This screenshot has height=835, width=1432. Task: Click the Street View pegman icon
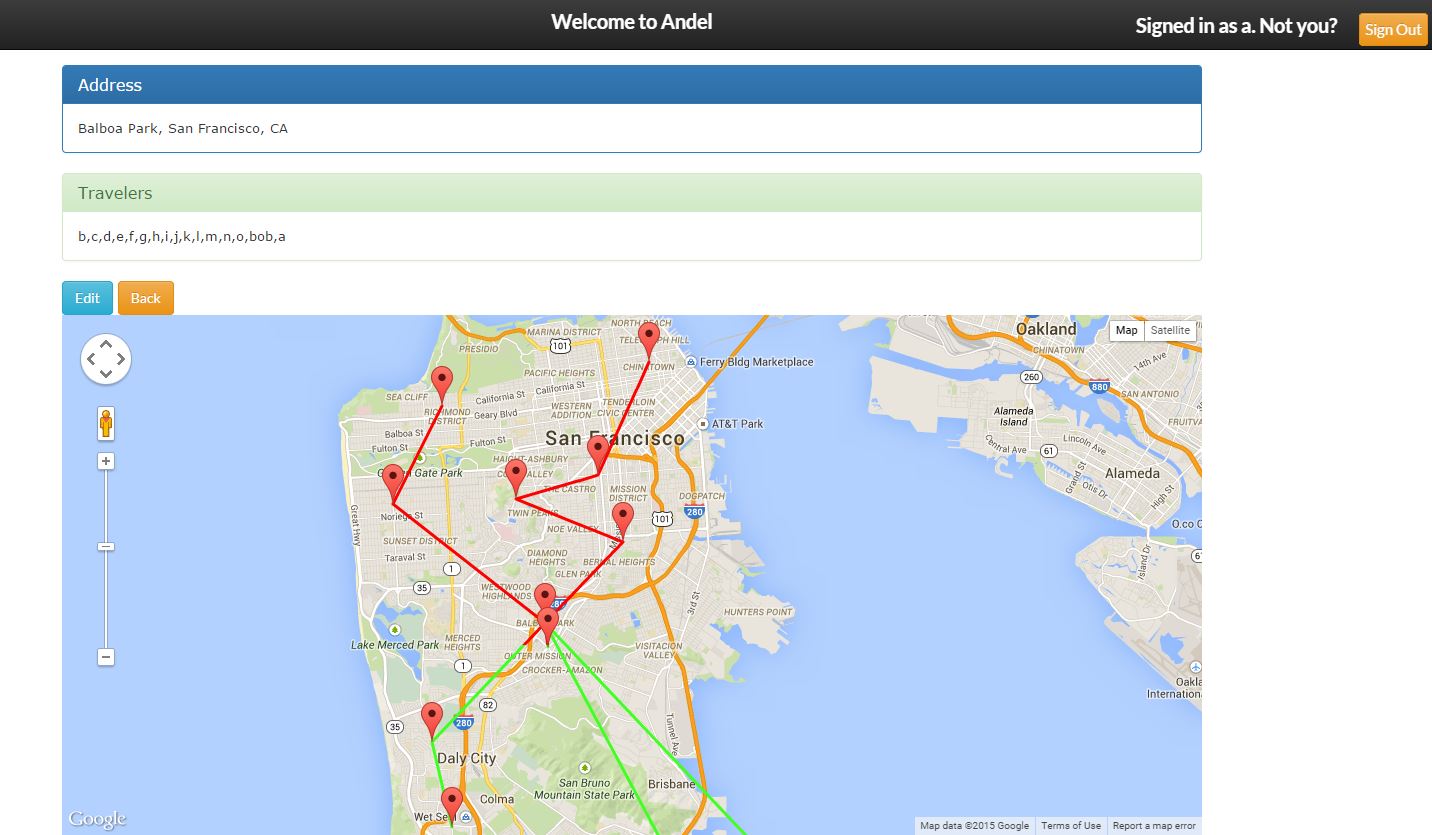[x=106, y=423]
